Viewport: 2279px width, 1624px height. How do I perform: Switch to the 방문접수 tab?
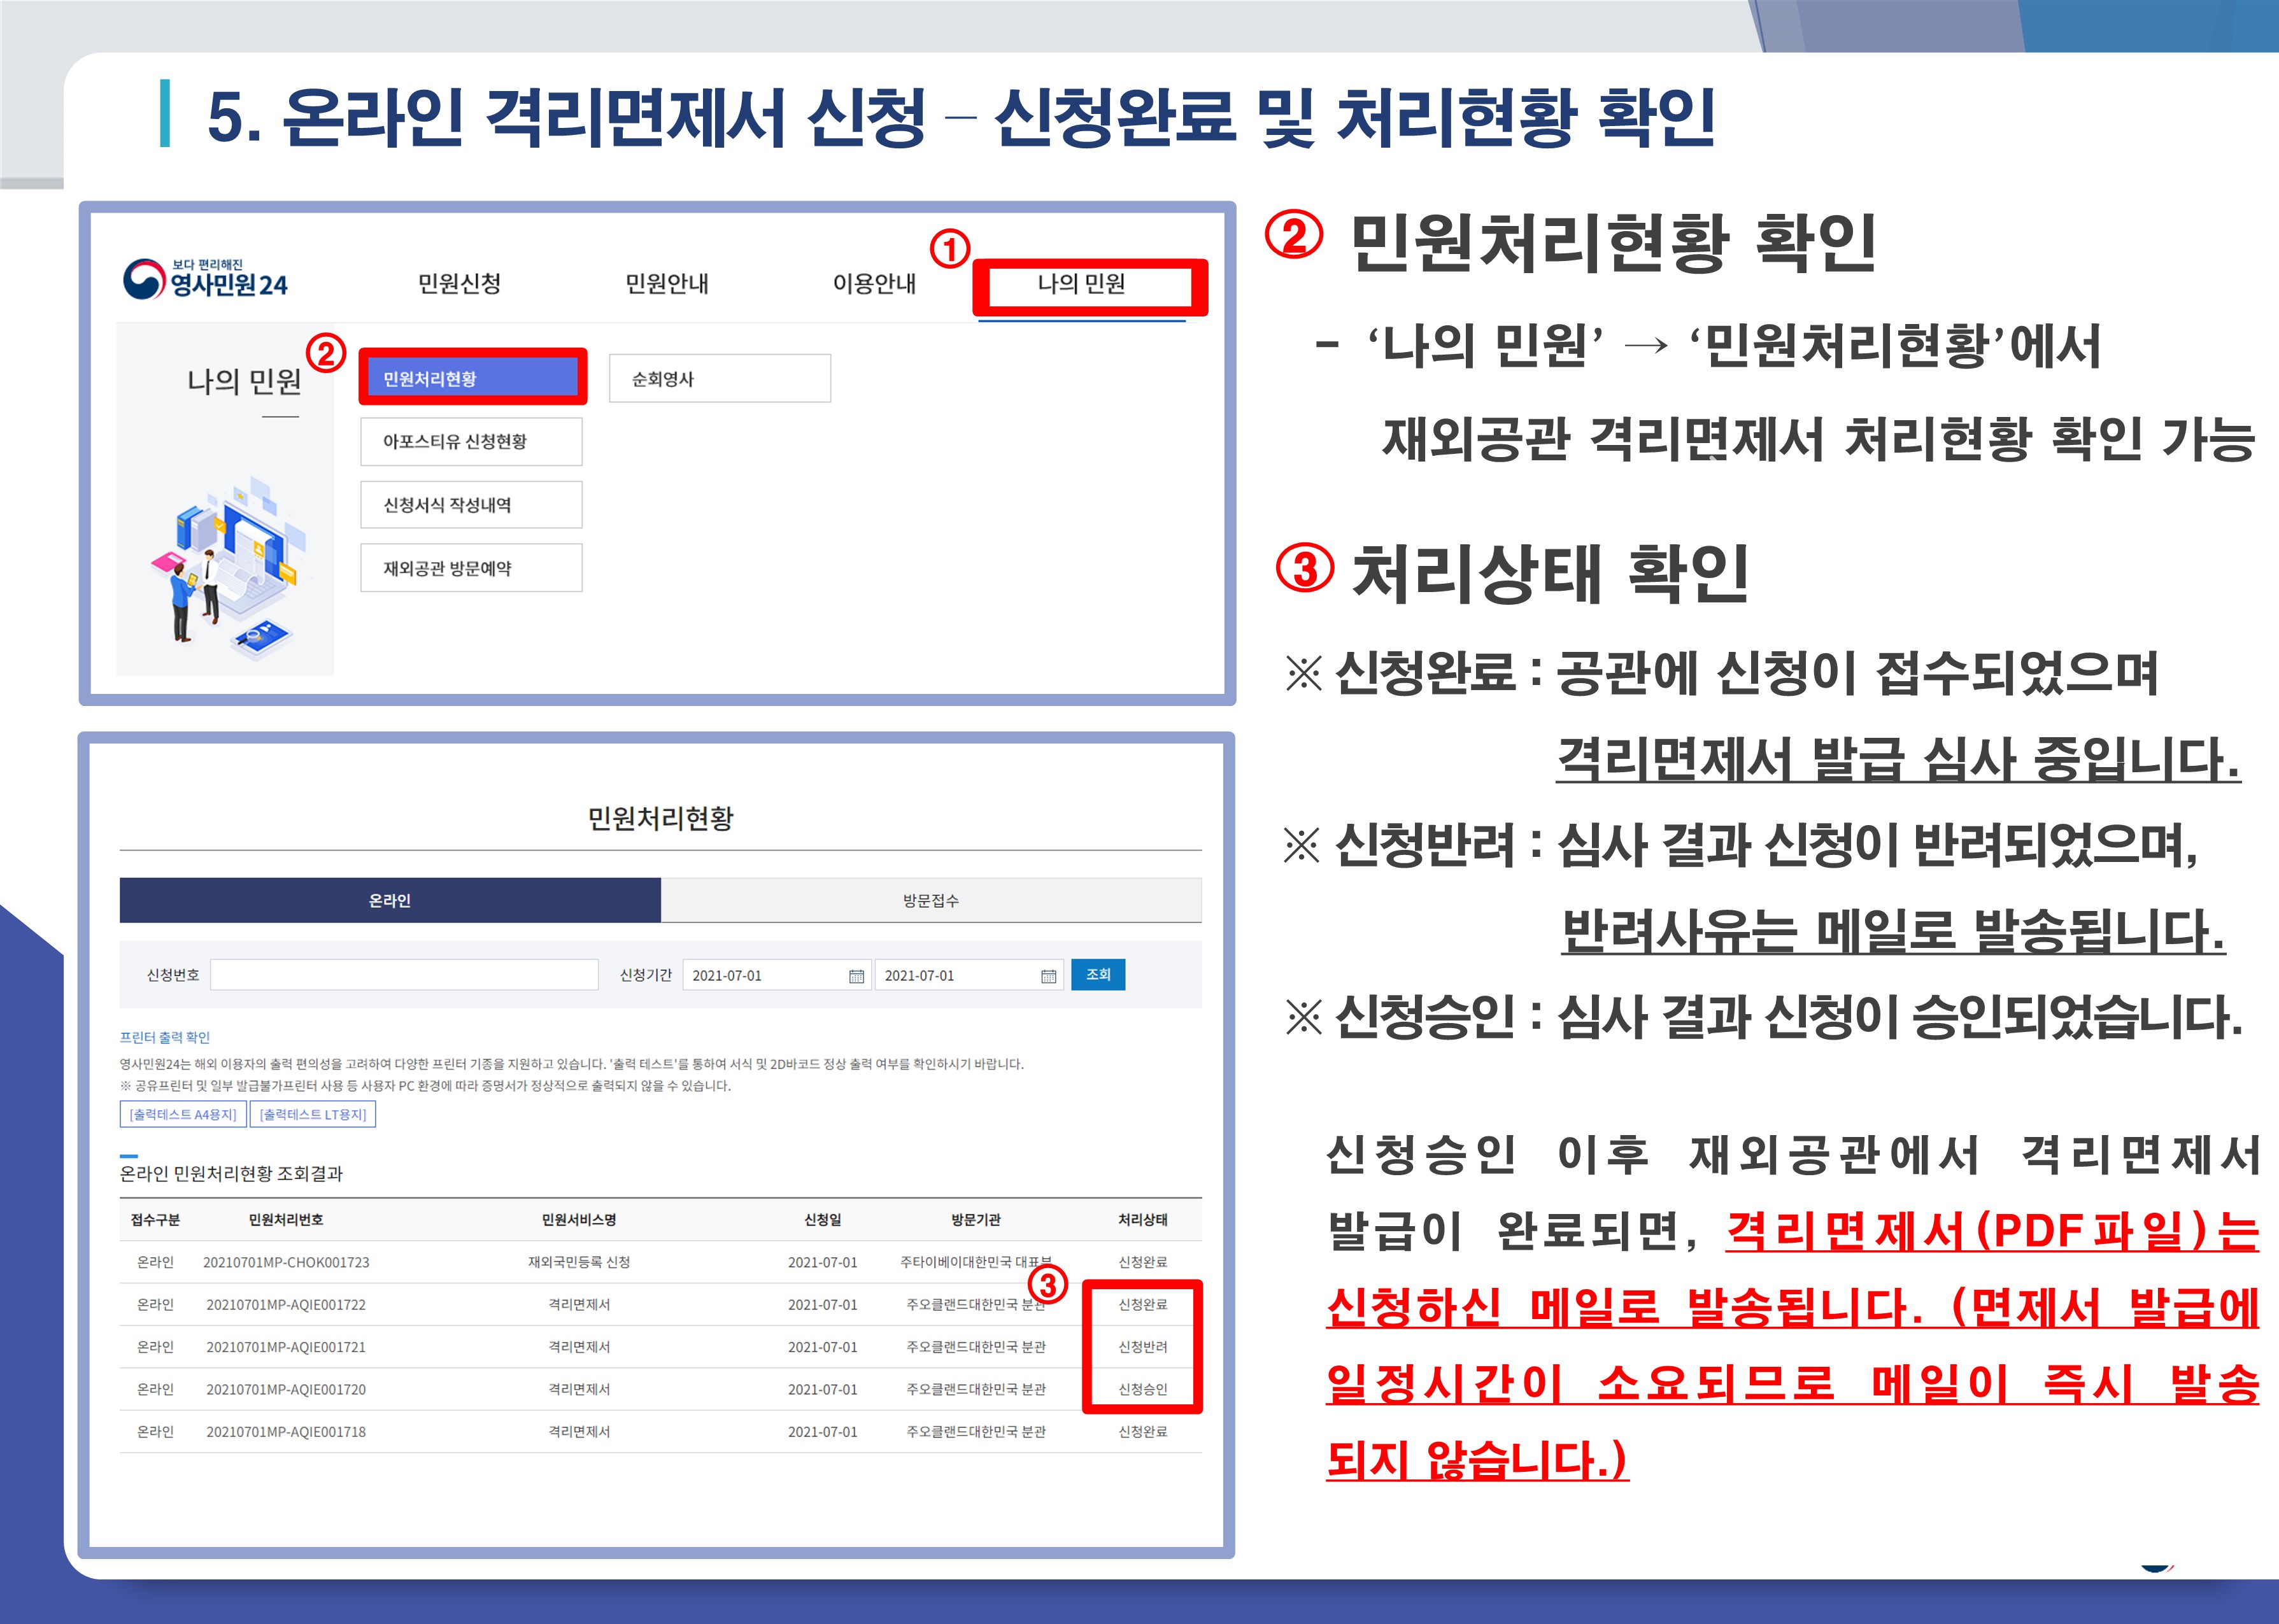click(930, 901)
